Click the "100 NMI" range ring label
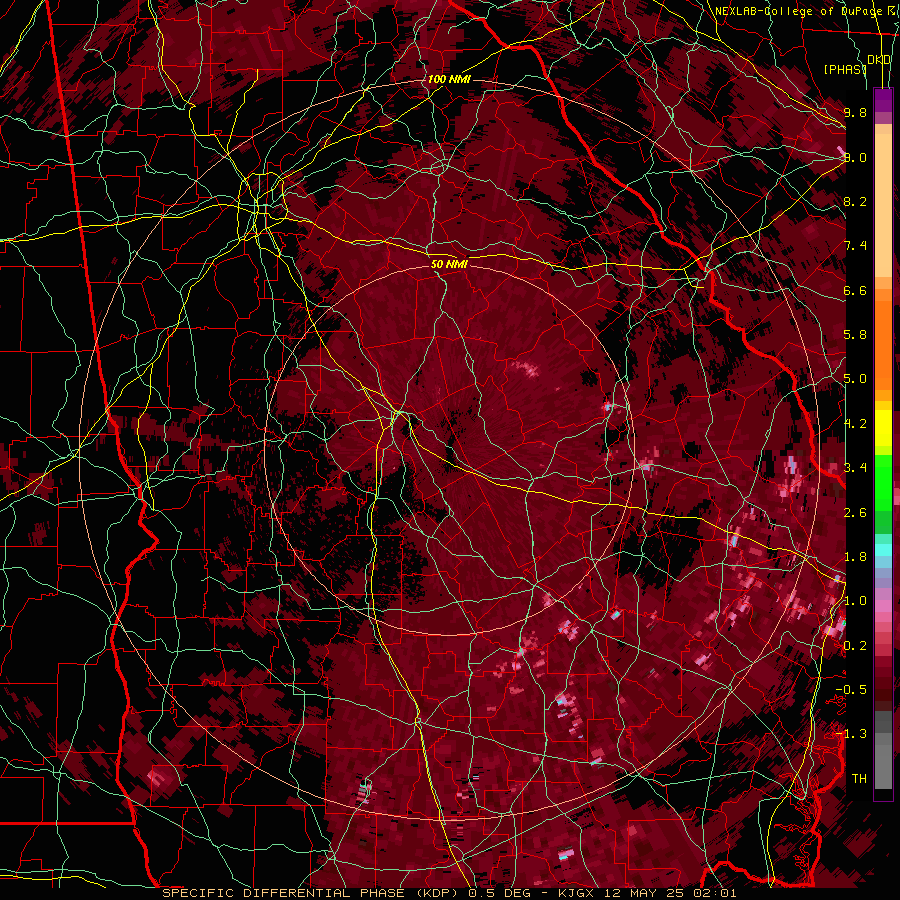This screenshot has height=900, width=900. click(x=449, y=79)
